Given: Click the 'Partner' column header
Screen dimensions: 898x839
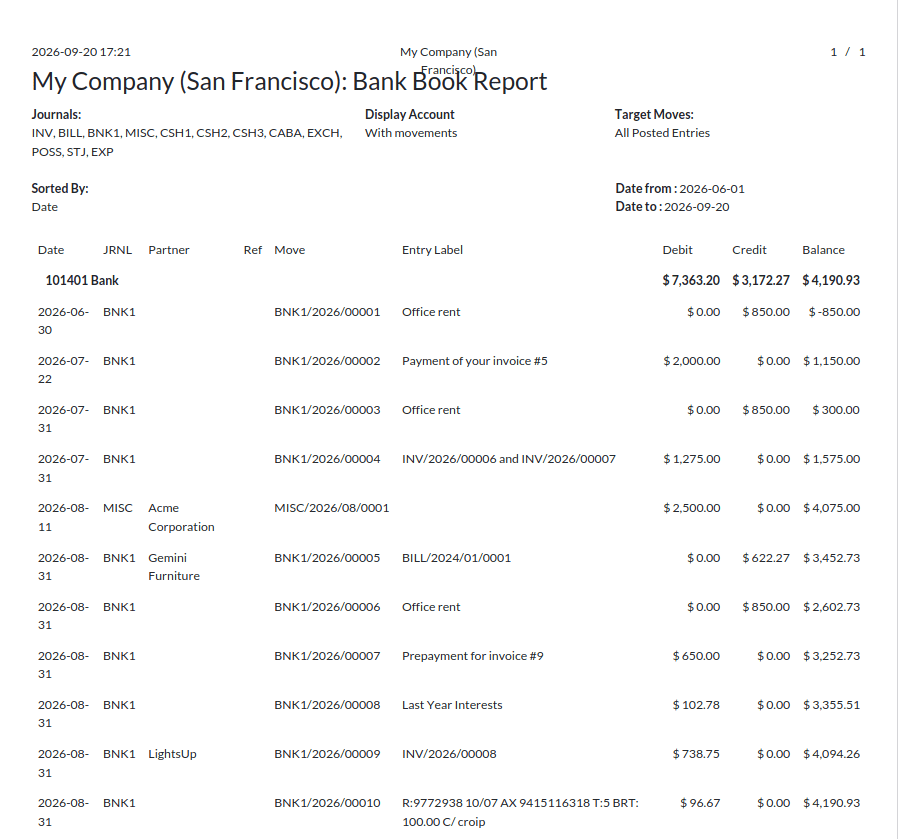Looking at the screenshot, I should (x=168, y=250).
